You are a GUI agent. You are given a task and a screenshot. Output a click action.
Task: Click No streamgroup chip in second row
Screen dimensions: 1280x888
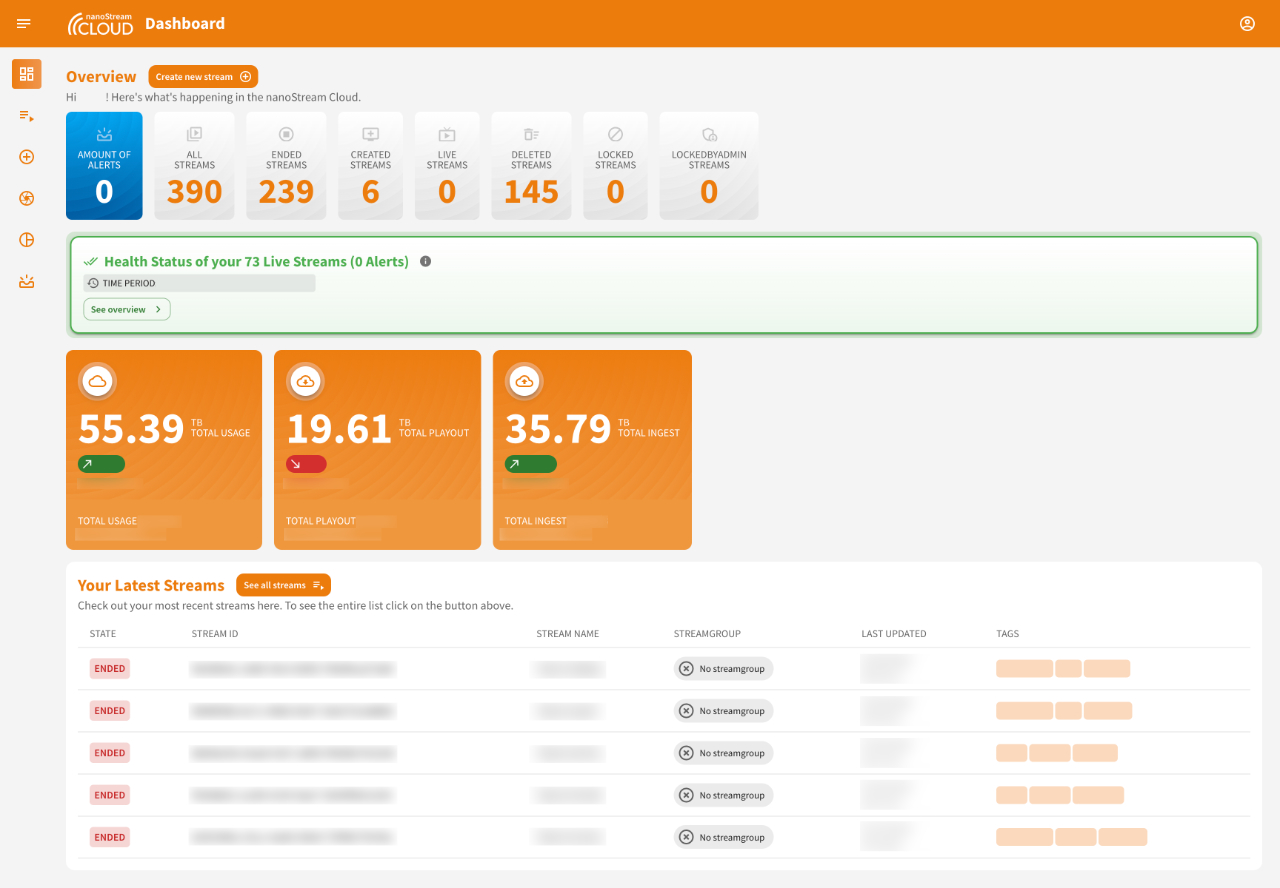point(724,711)
